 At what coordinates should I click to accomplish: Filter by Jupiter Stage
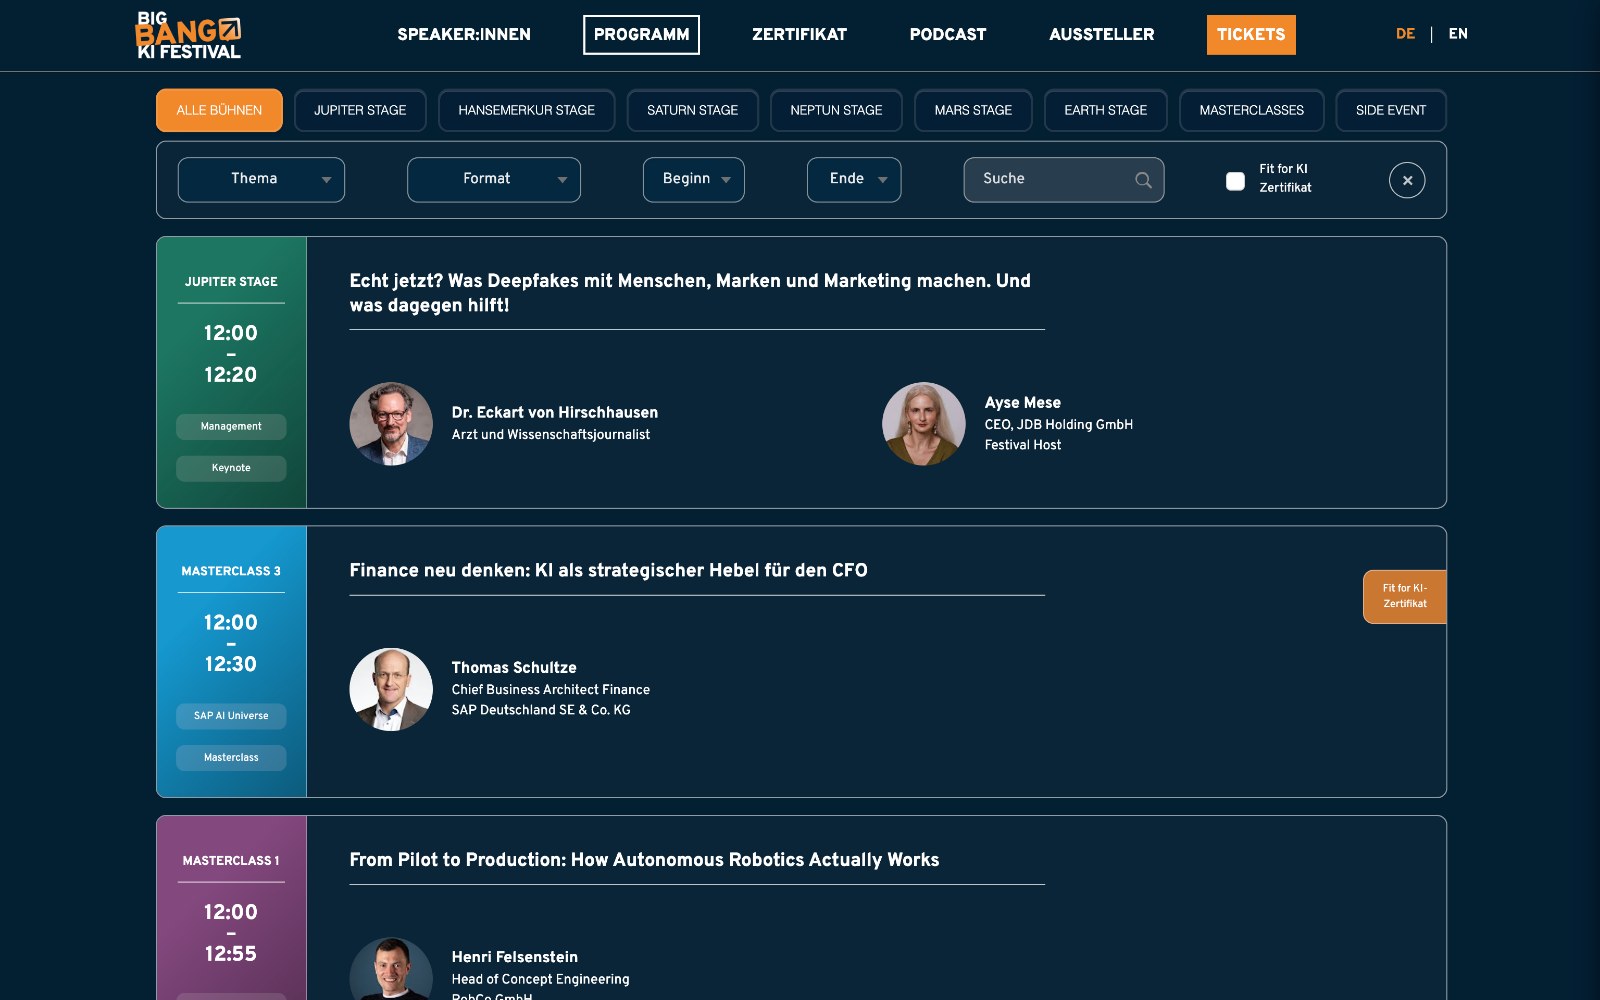click(x=360, y=110)
